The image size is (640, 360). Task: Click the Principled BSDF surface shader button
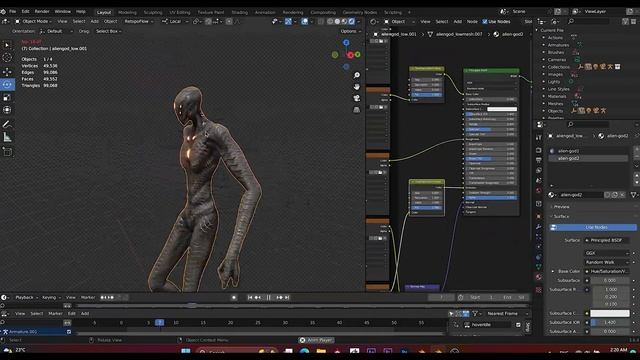(x=607, y=240)
